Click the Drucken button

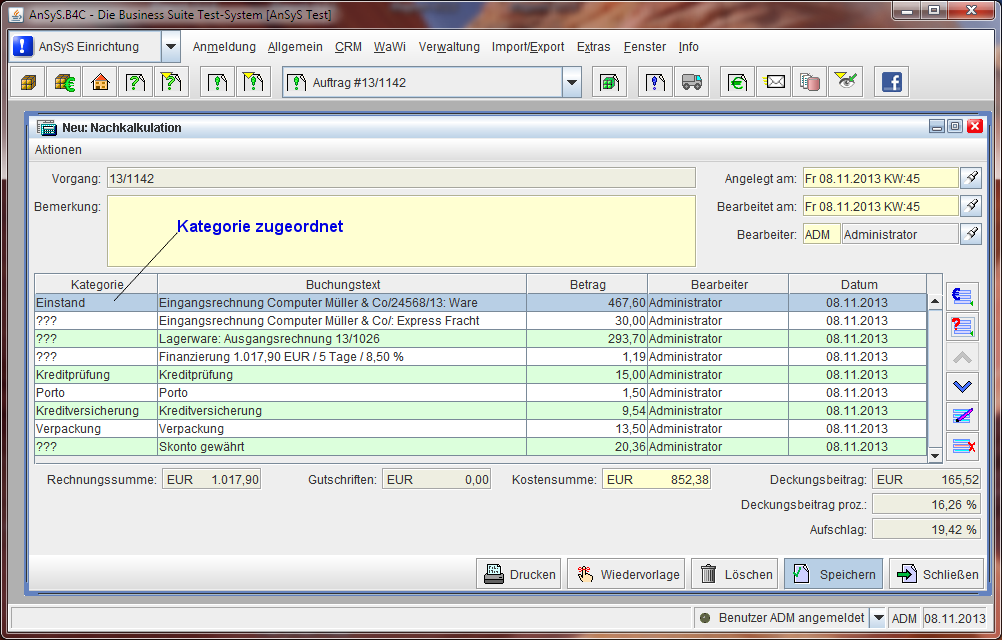tap(520, 574)
